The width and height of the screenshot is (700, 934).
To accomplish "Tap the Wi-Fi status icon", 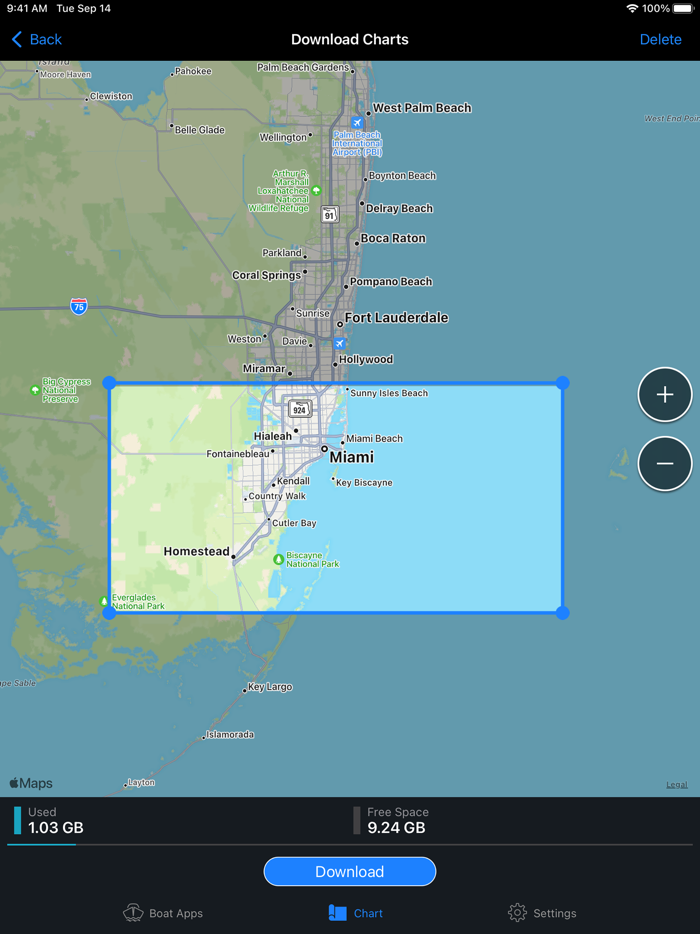I will point(632,8).
